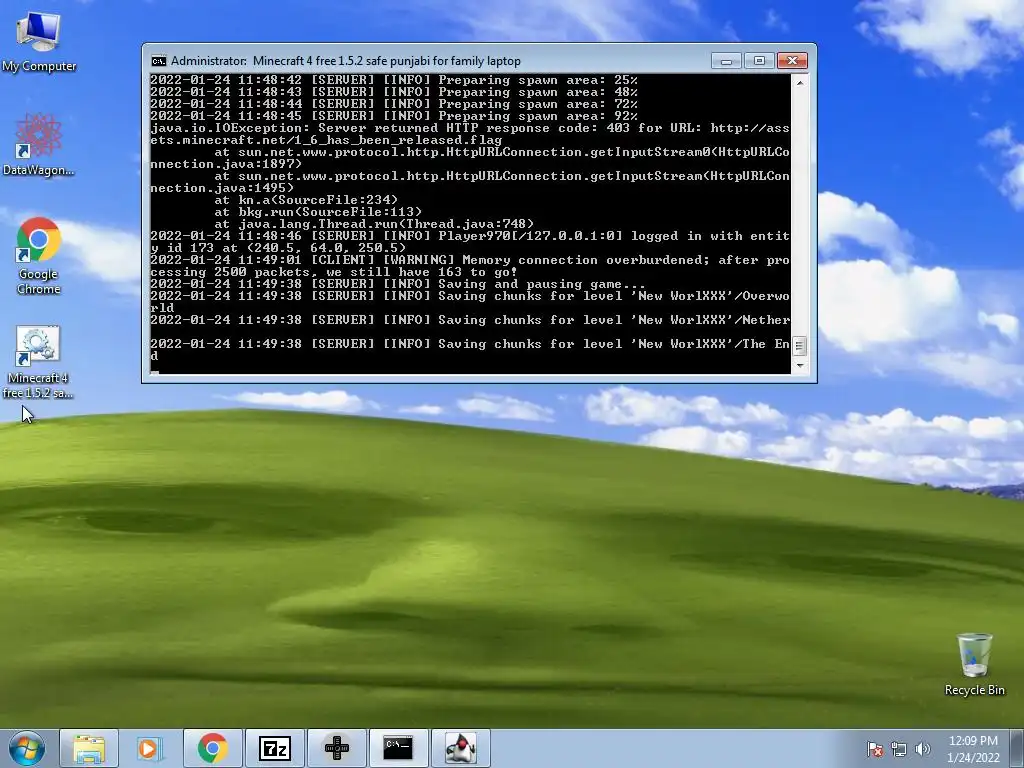Viewport: 1024px width, 768px height.
Task: Select the black cross icon in taskbar
Action: (x=336, y=748)
